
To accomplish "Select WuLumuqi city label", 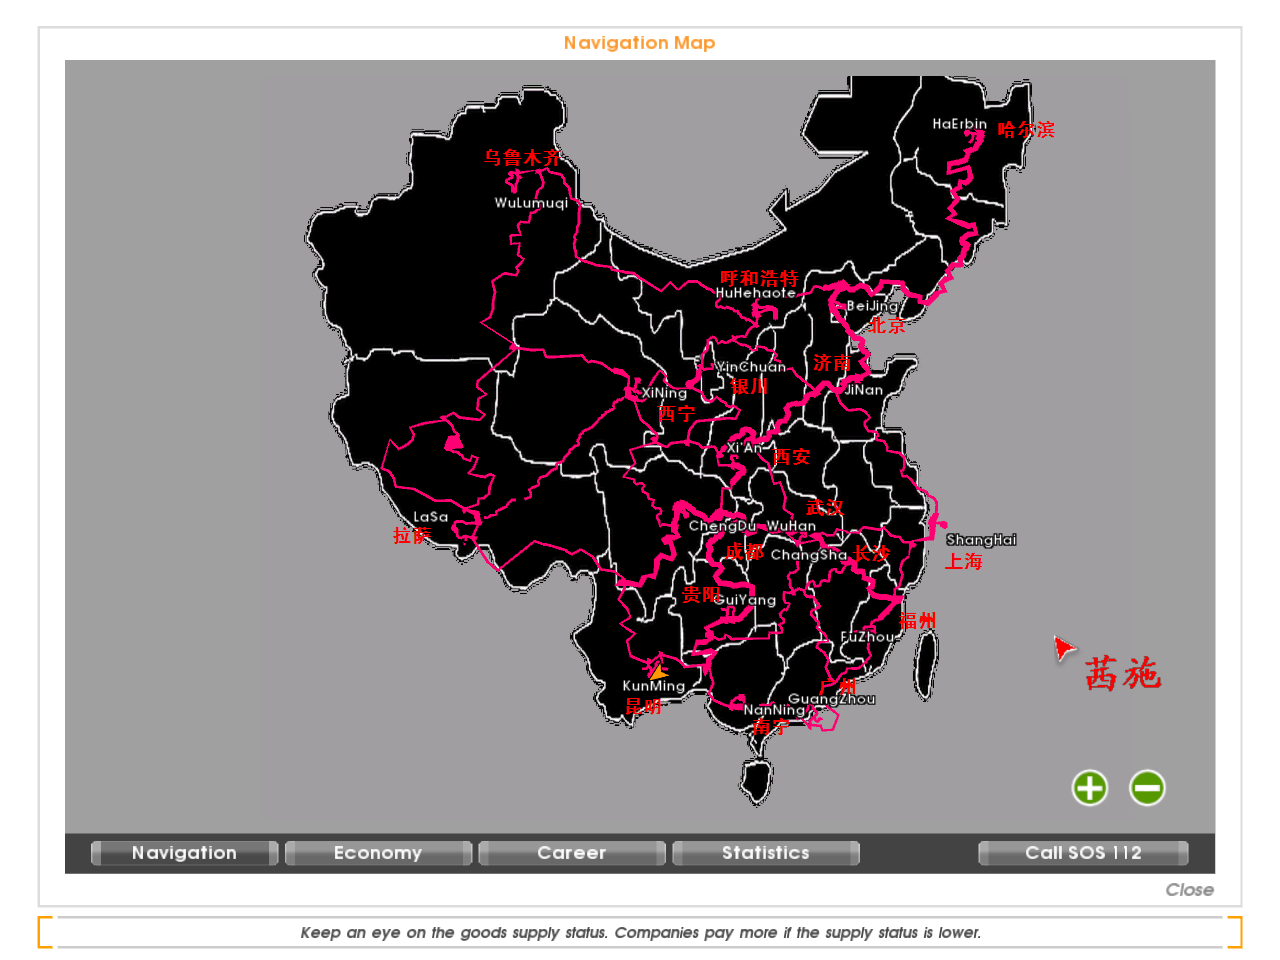I will pyautogui.click(x=531, y=203).
